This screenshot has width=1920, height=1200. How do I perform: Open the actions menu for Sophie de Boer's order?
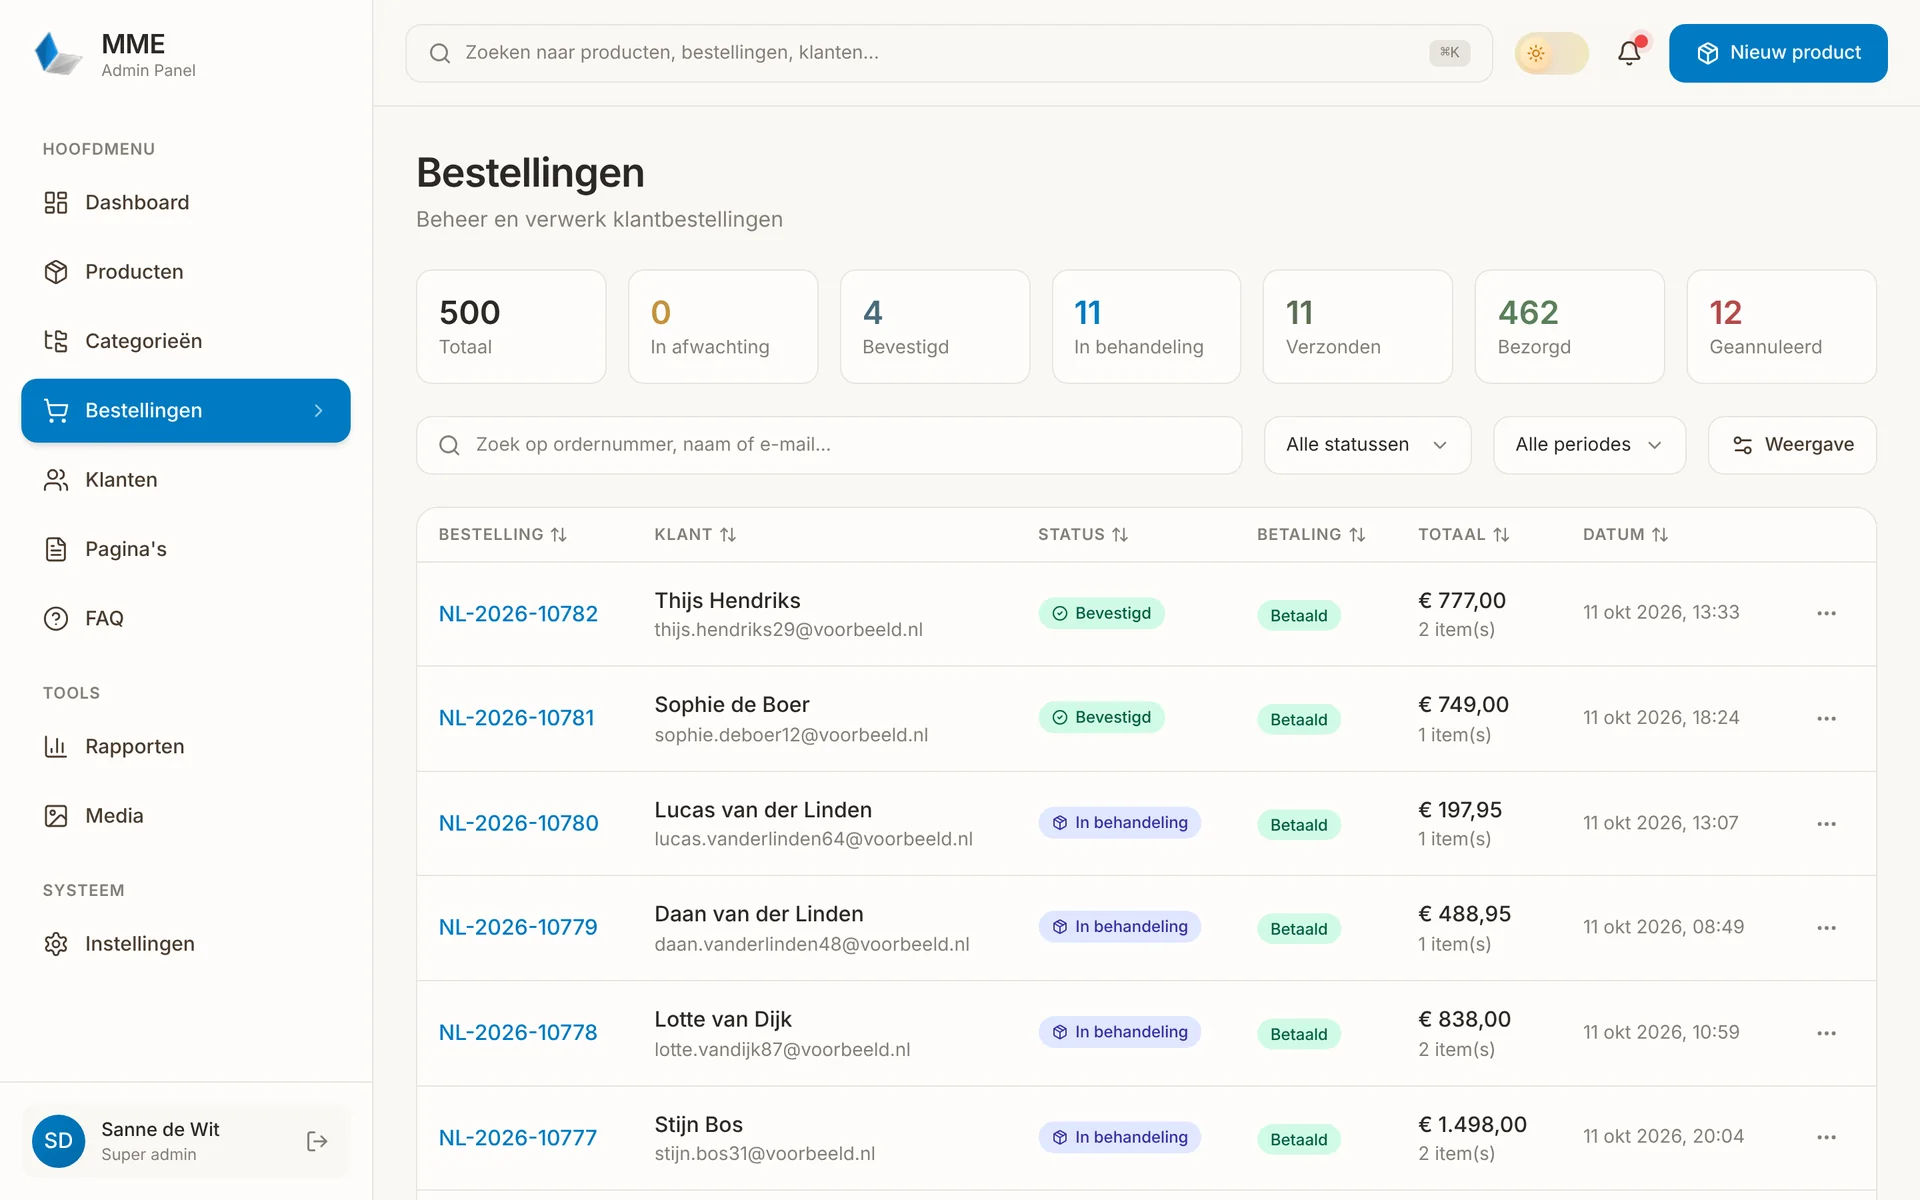click(x=1826, y=719)
